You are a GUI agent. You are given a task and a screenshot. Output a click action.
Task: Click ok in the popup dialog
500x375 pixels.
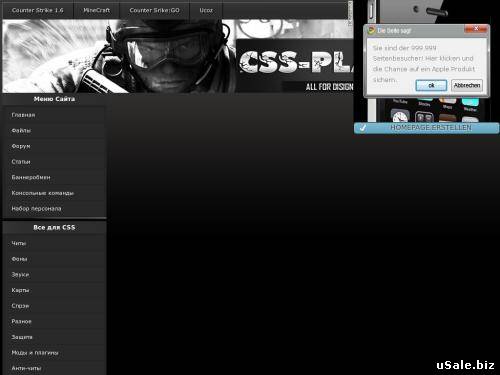(431, 85)
